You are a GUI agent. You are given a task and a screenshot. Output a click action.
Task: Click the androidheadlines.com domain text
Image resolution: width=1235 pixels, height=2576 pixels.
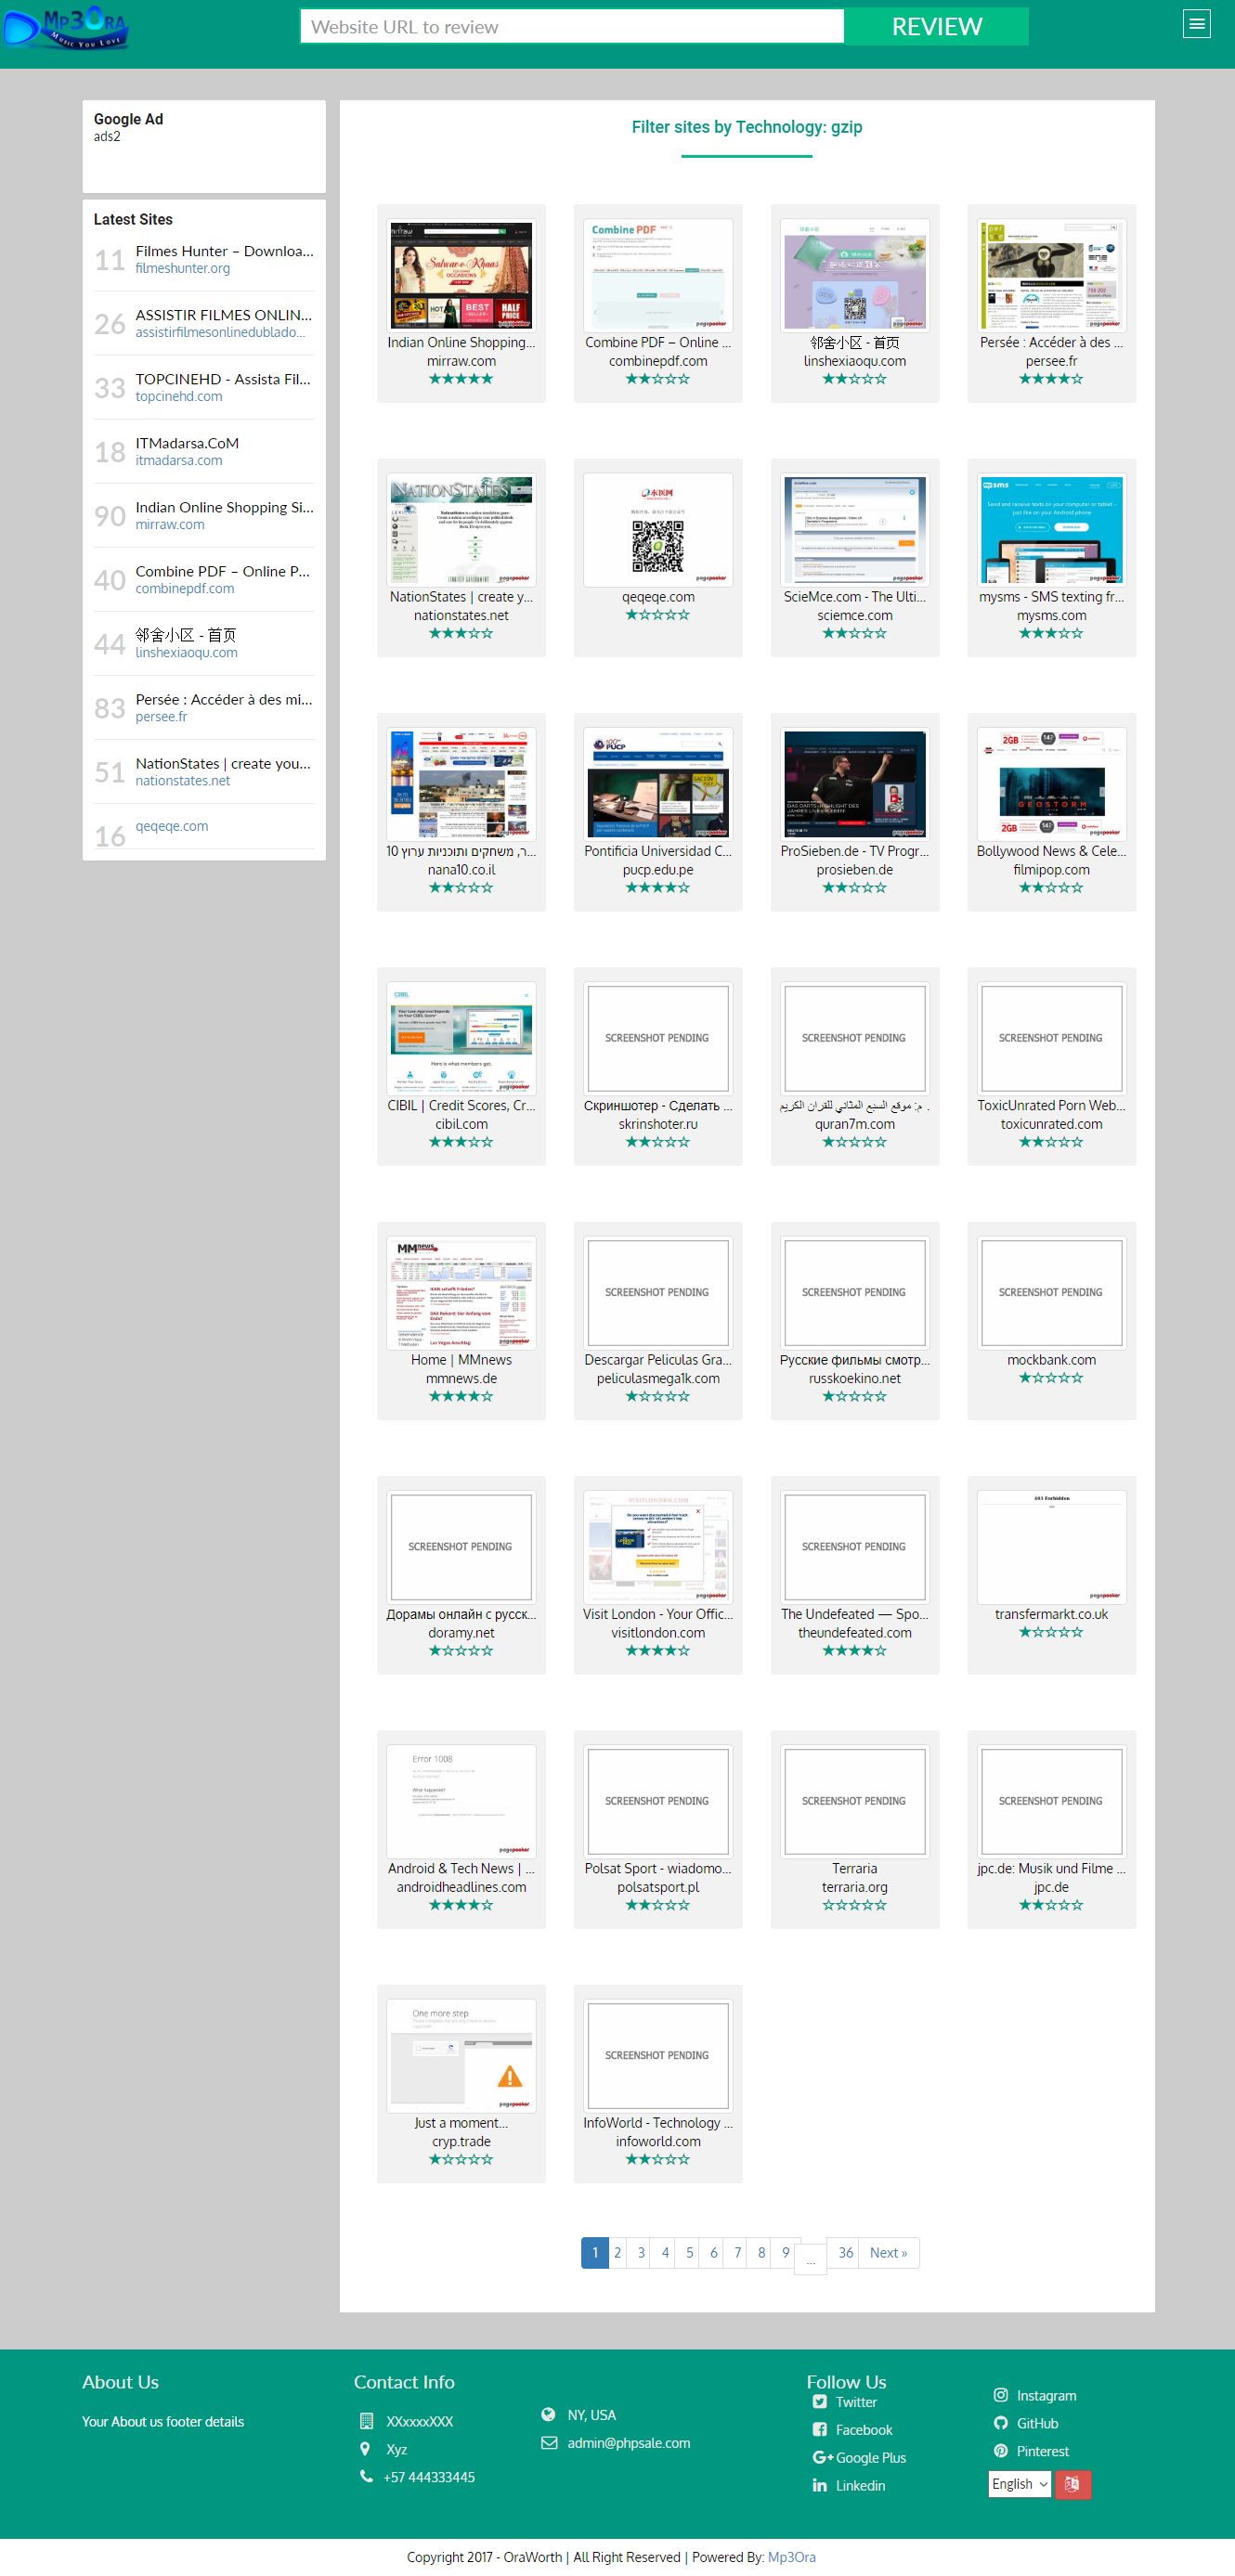[x=461, y=1887]
